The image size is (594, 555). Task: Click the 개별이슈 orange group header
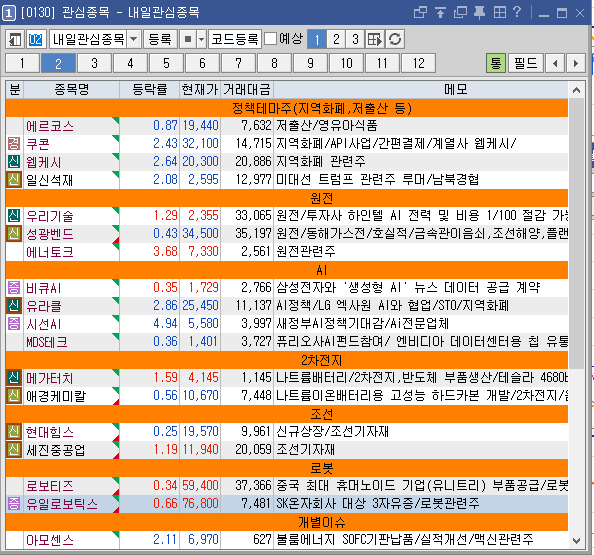click(x=287, y=522)
